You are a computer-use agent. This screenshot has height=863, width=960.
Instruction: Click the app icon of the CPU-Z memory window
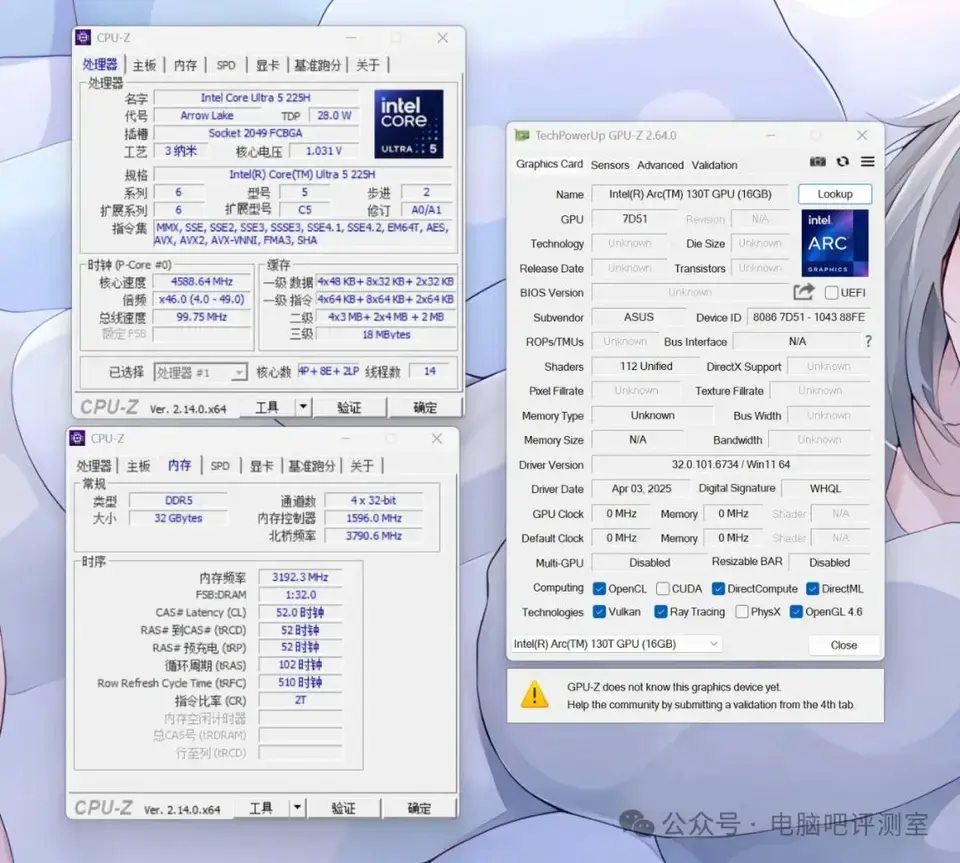[77, 438]
